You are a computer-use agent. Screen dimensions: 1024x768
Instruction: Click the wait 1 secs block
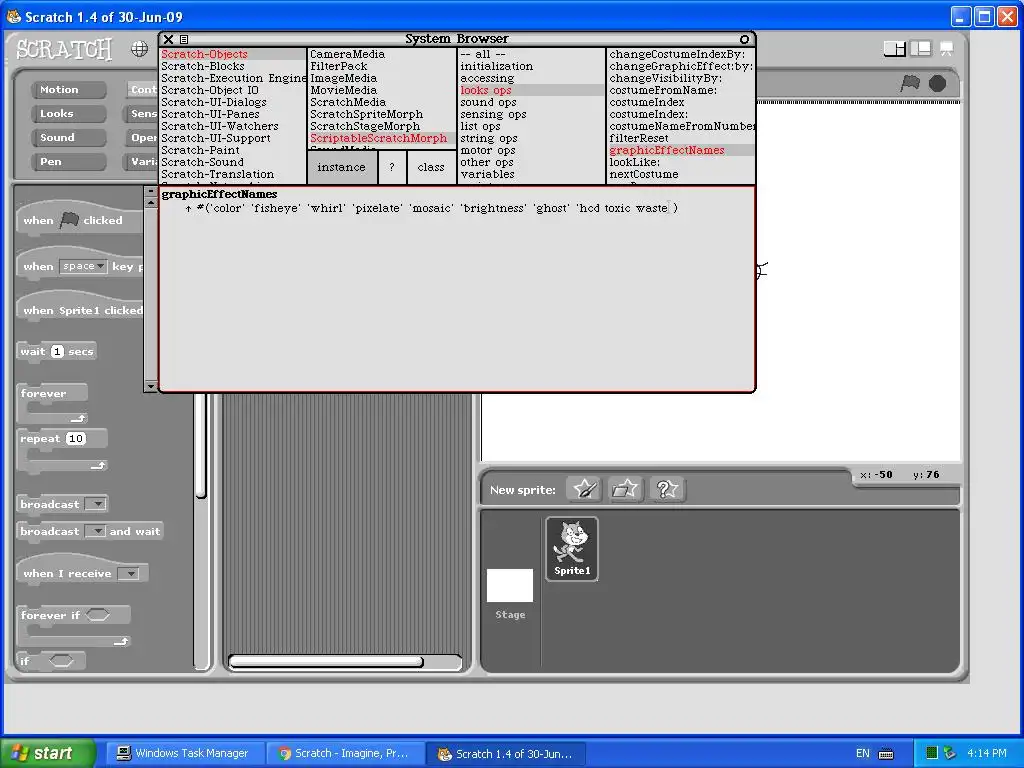click(x=57, y=351)
